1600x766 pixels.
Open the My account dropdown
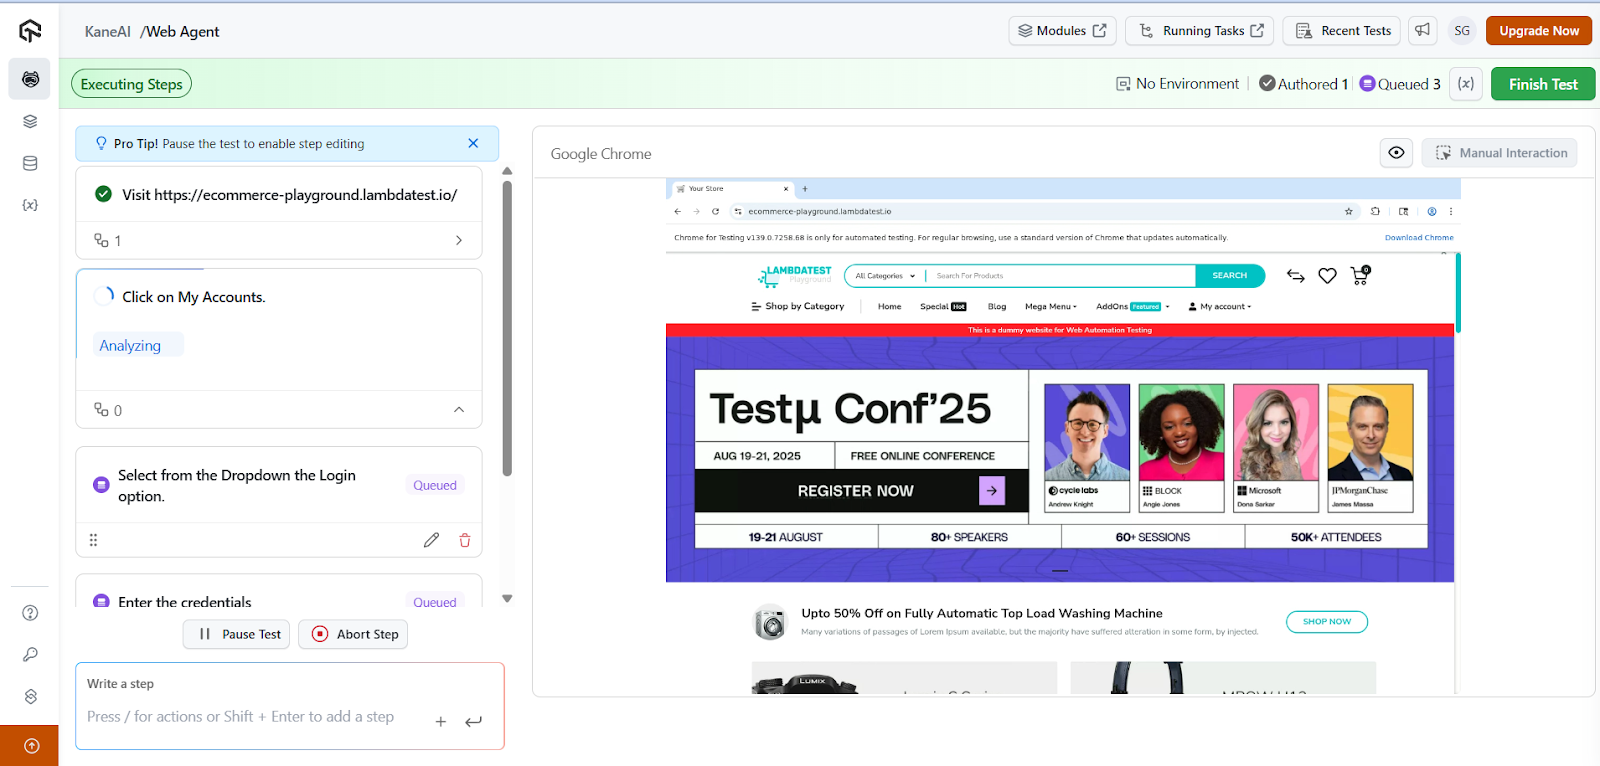tap(1220, 307)
